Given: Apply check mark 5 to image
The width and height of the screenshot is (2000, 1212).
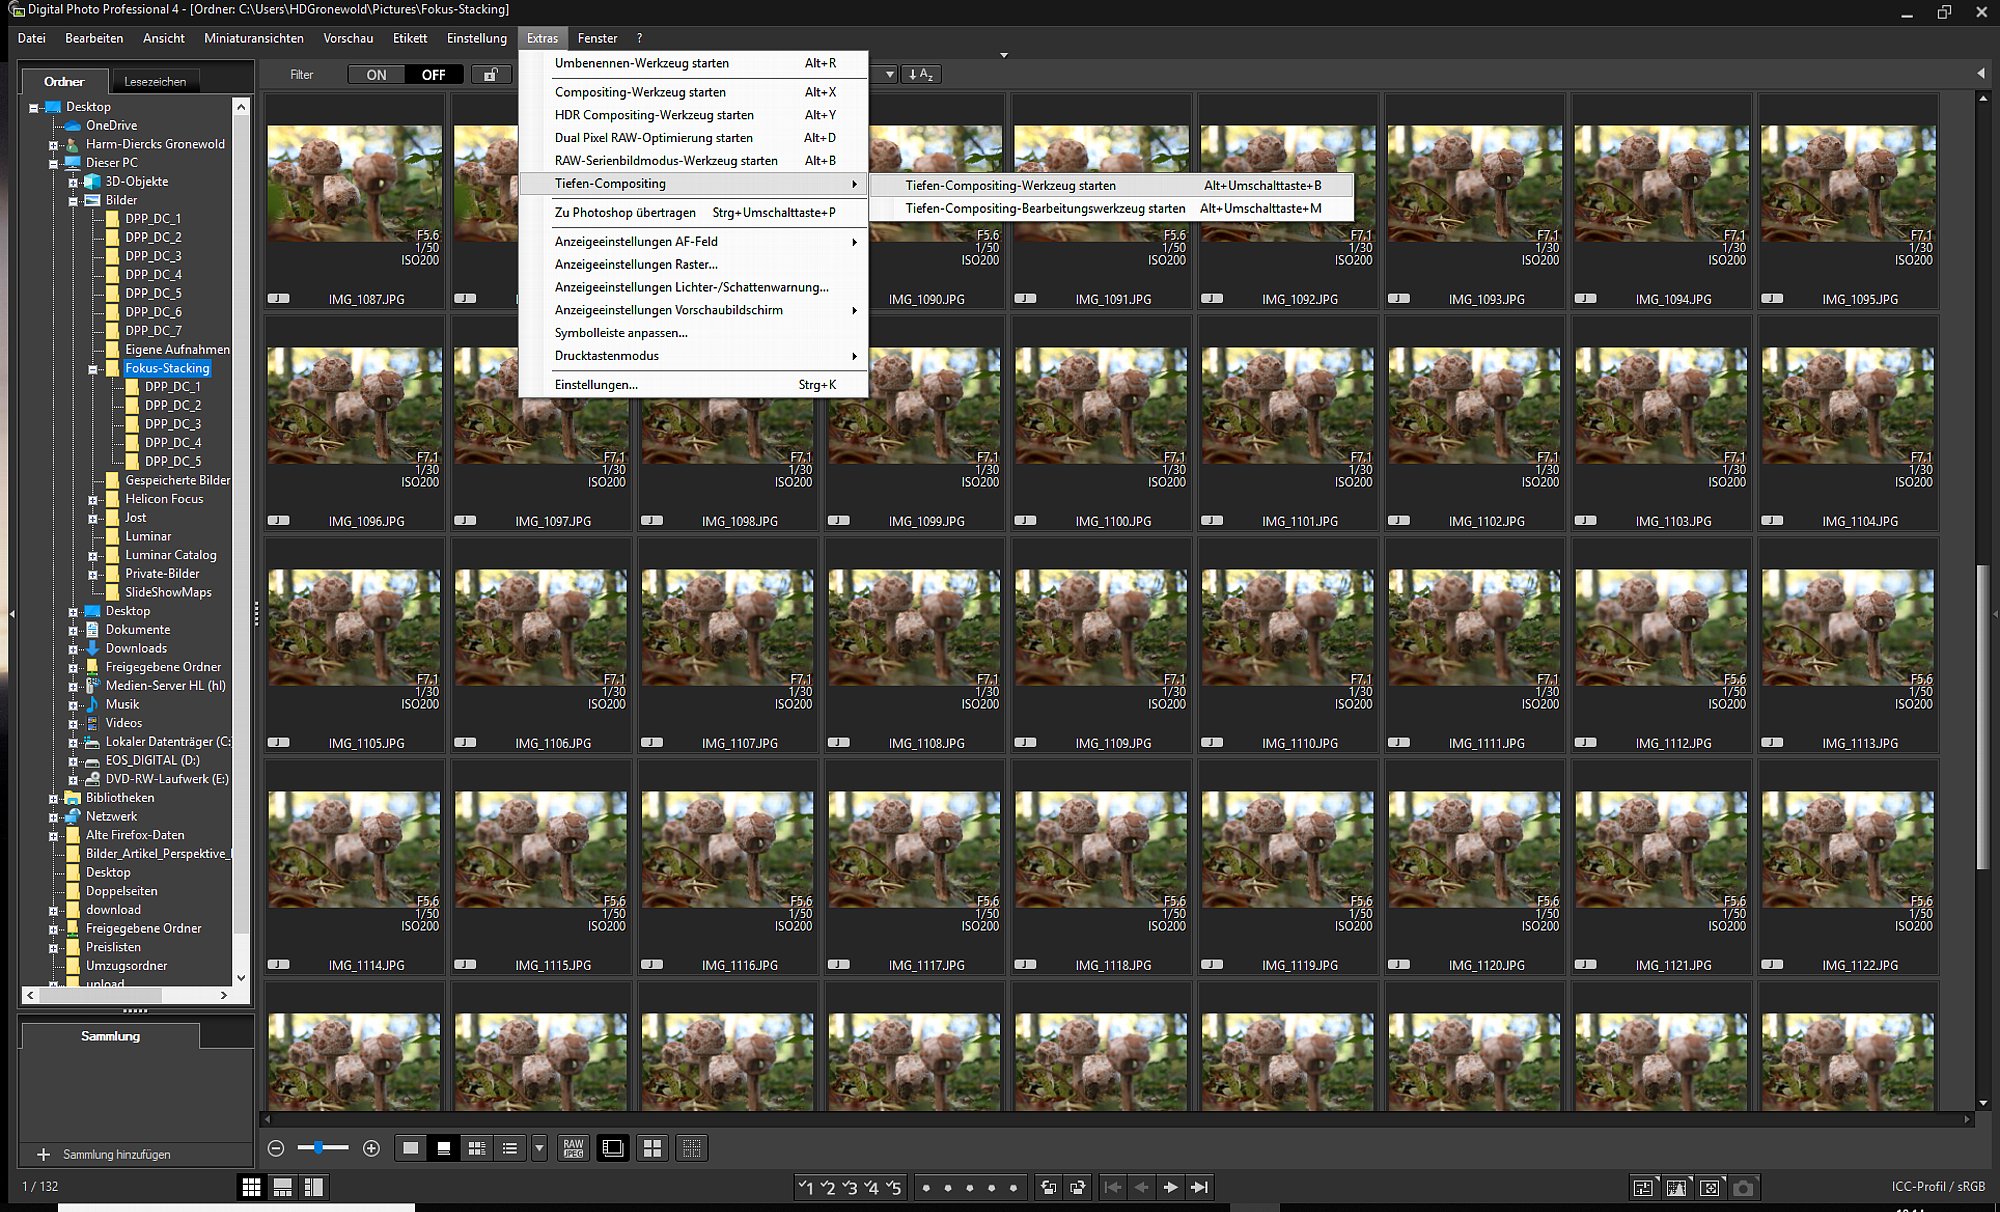Looking at the screenshot, I should pyautogui.click(x=894, y=1187).
